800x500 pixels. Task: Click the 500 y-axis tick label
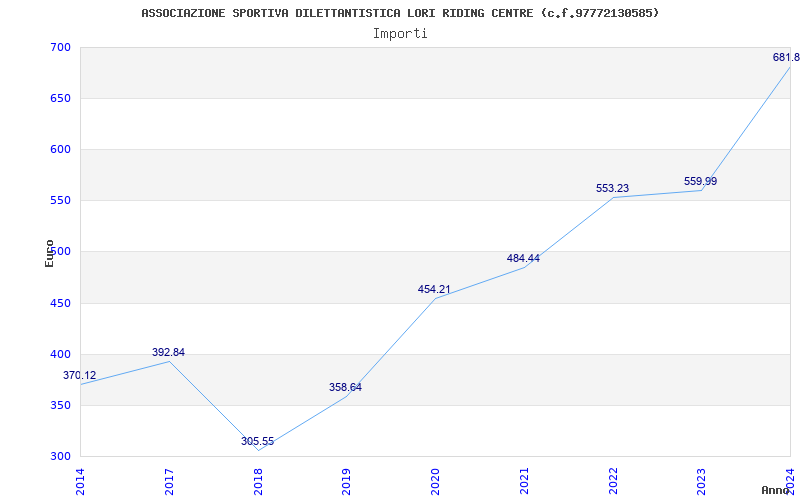click(60, 252)
